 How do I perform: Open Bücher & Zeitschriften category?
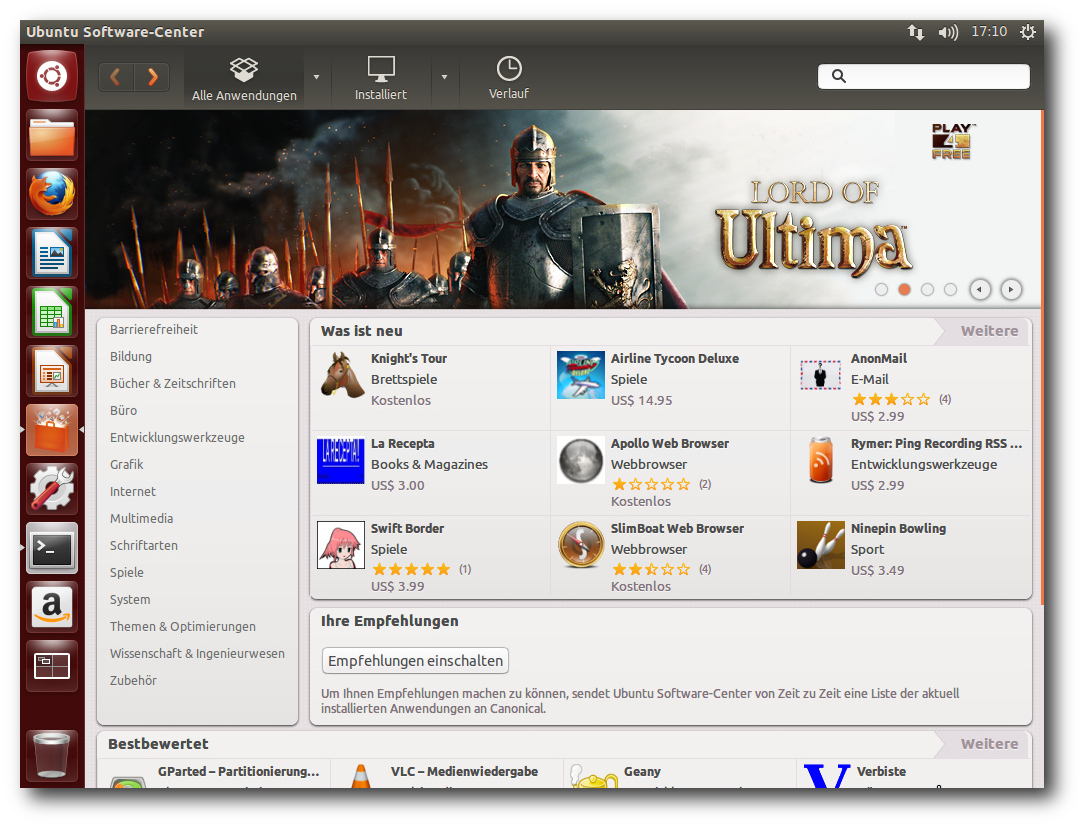(173, 384)
